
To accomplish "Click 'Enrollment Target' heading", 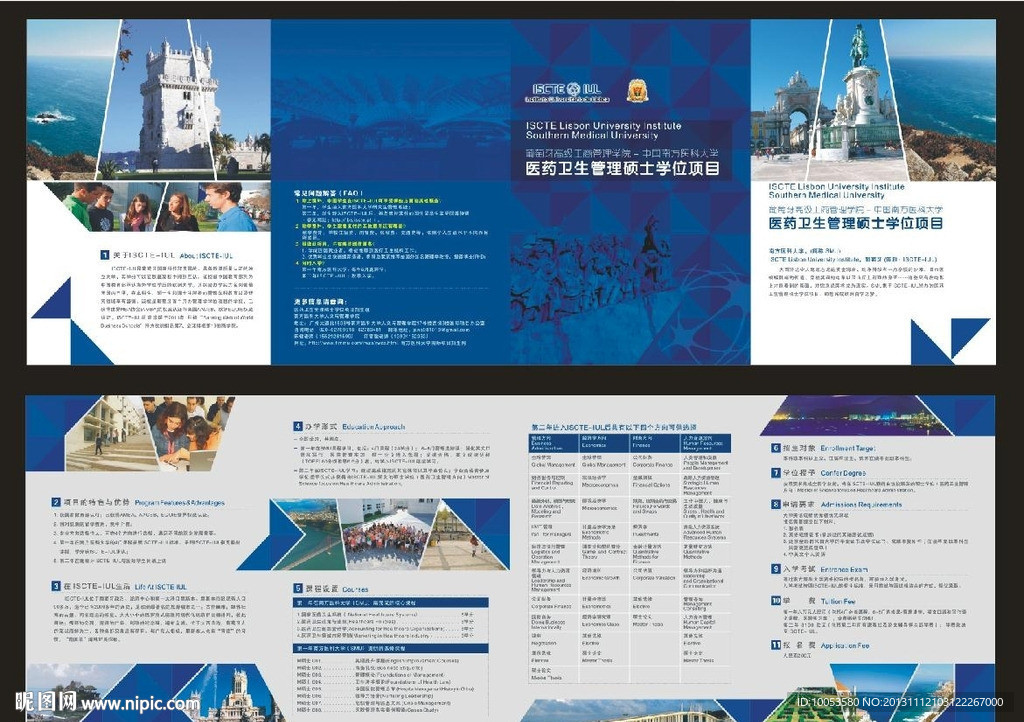I will [848, 448].
